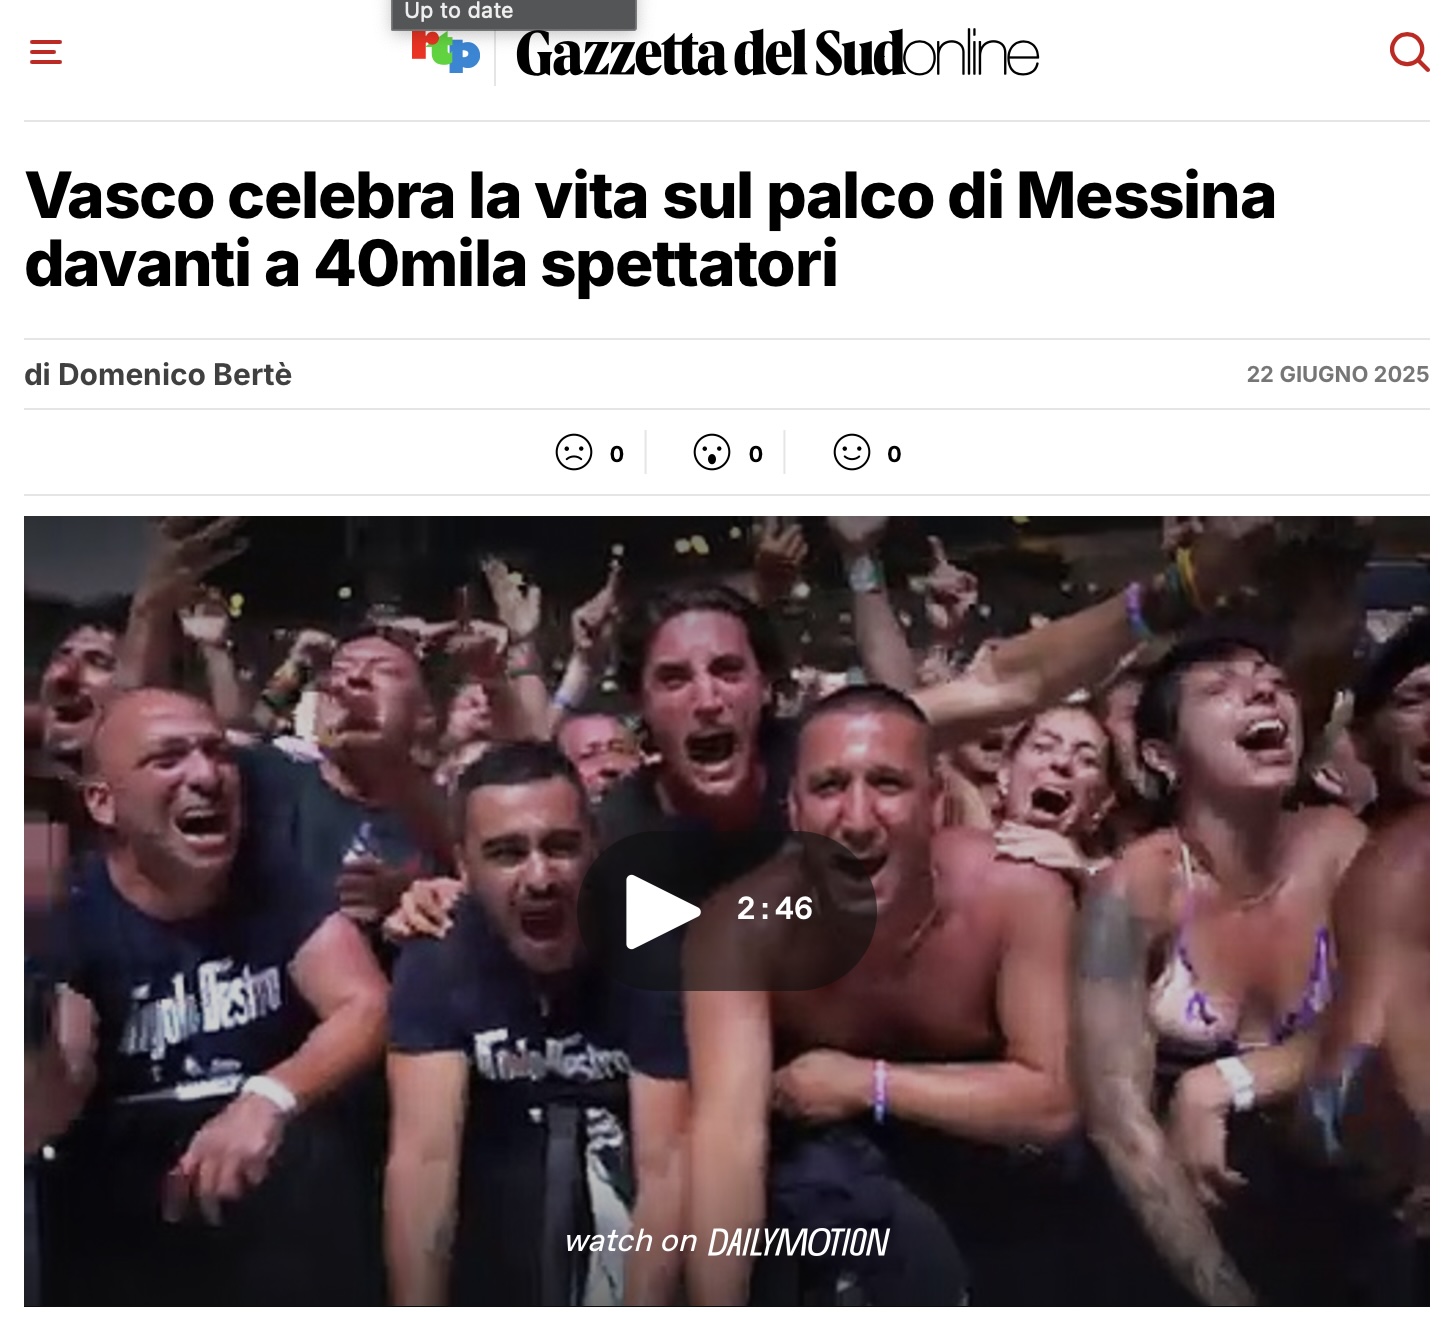The height and width of the screenshot is (1328, 1456).
Task: Open the watch on Dailymotion link
Action: pos(727,1242)
